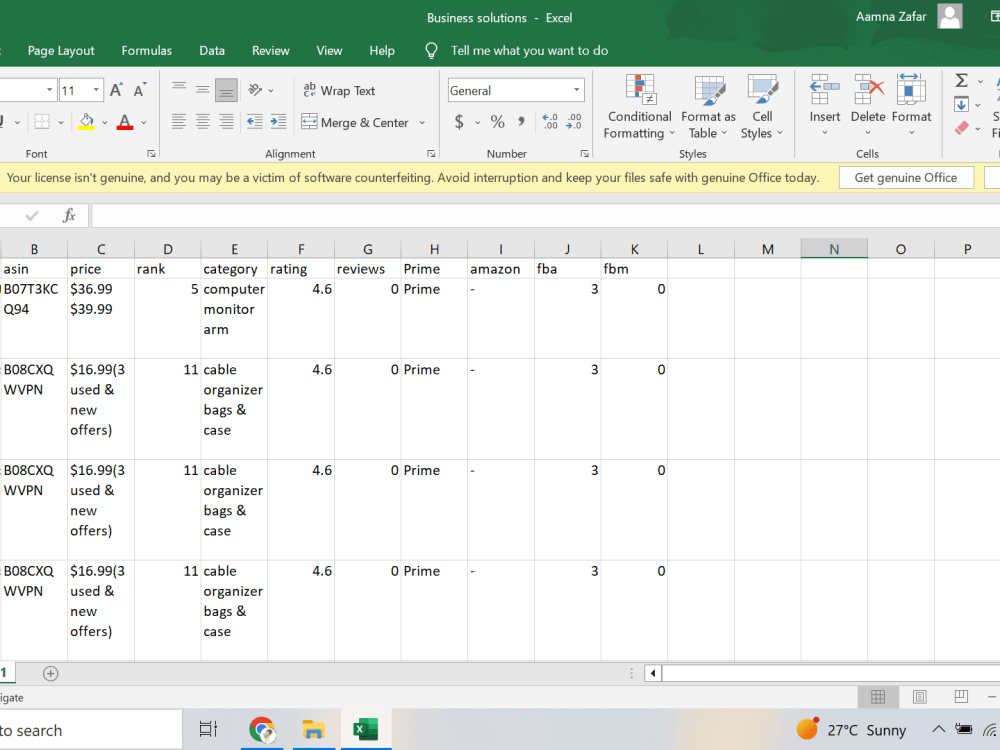Open Conditional Formatting
The width and height of the screenshot is (1000, 750).
639,107
